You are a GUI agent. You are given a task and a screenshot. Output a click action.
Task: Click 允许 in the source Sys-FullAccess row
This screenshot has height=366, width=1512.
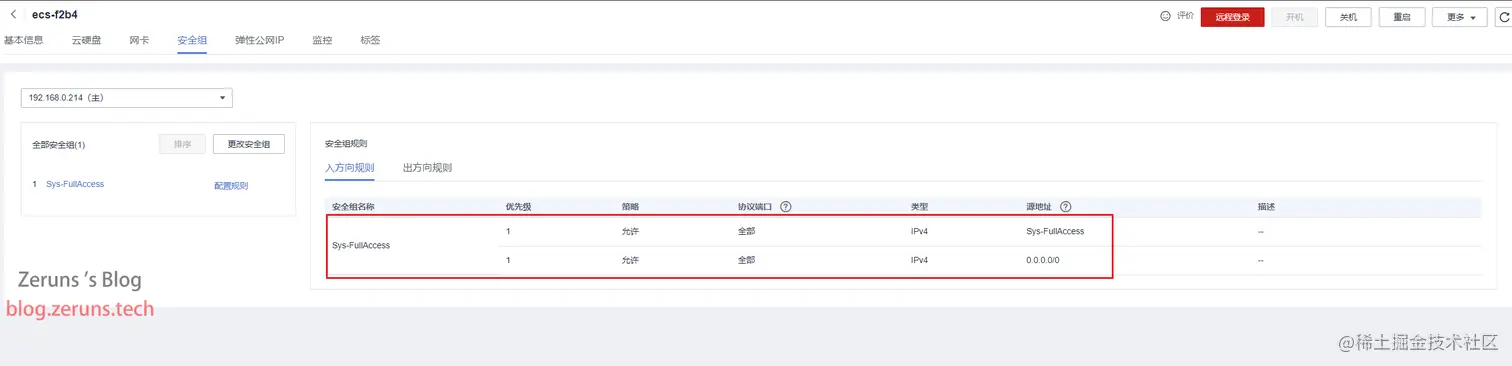tap(630, 231)
